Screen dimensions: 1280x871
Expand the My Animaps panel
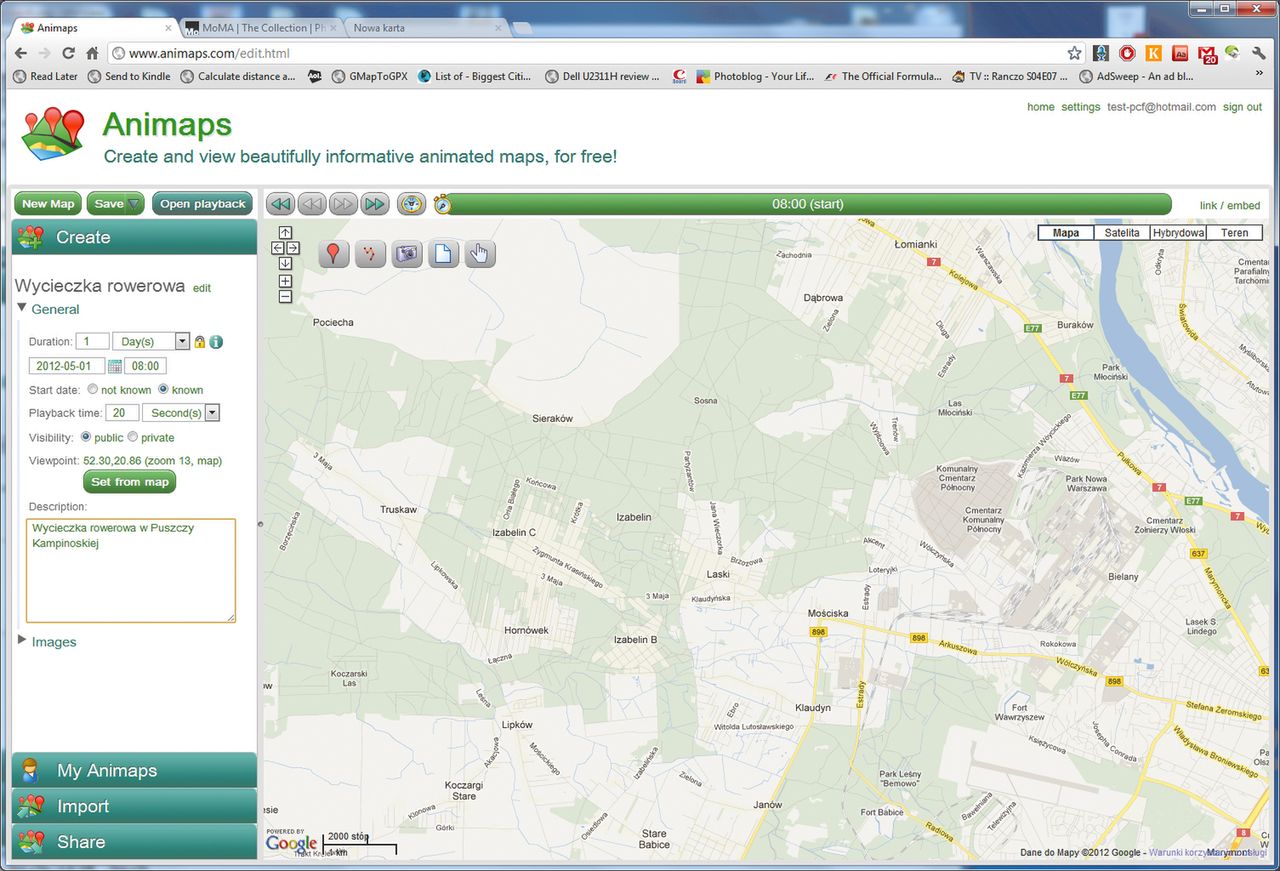(134, 770)
